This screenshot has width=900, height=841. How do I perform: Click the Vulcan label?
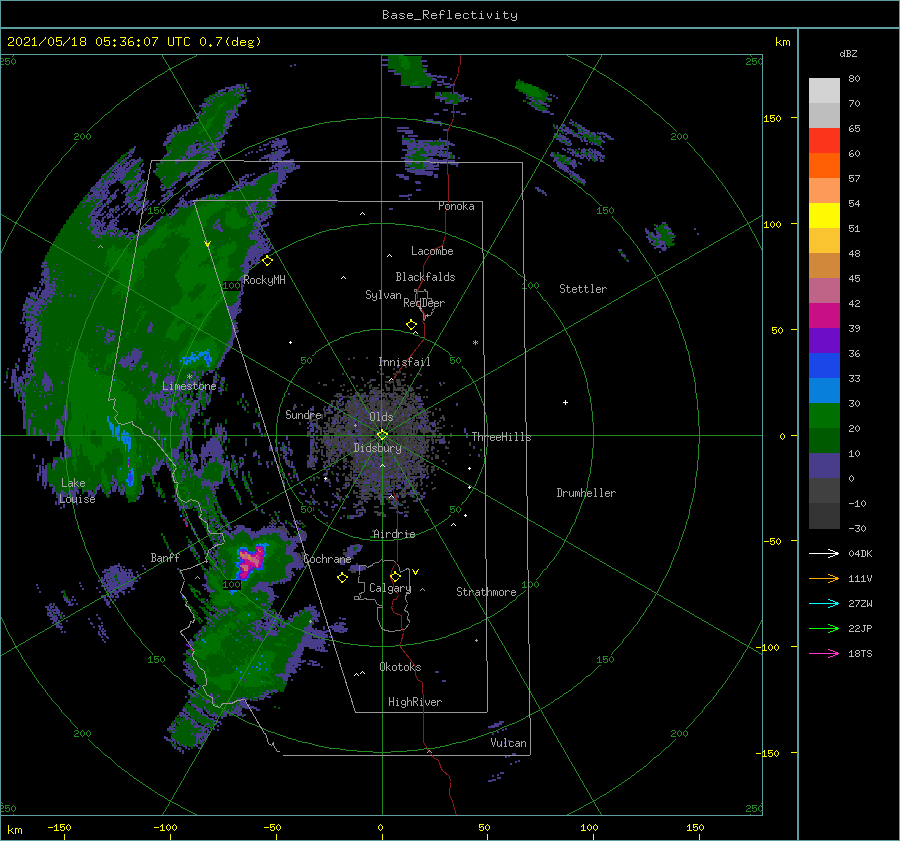508,743
